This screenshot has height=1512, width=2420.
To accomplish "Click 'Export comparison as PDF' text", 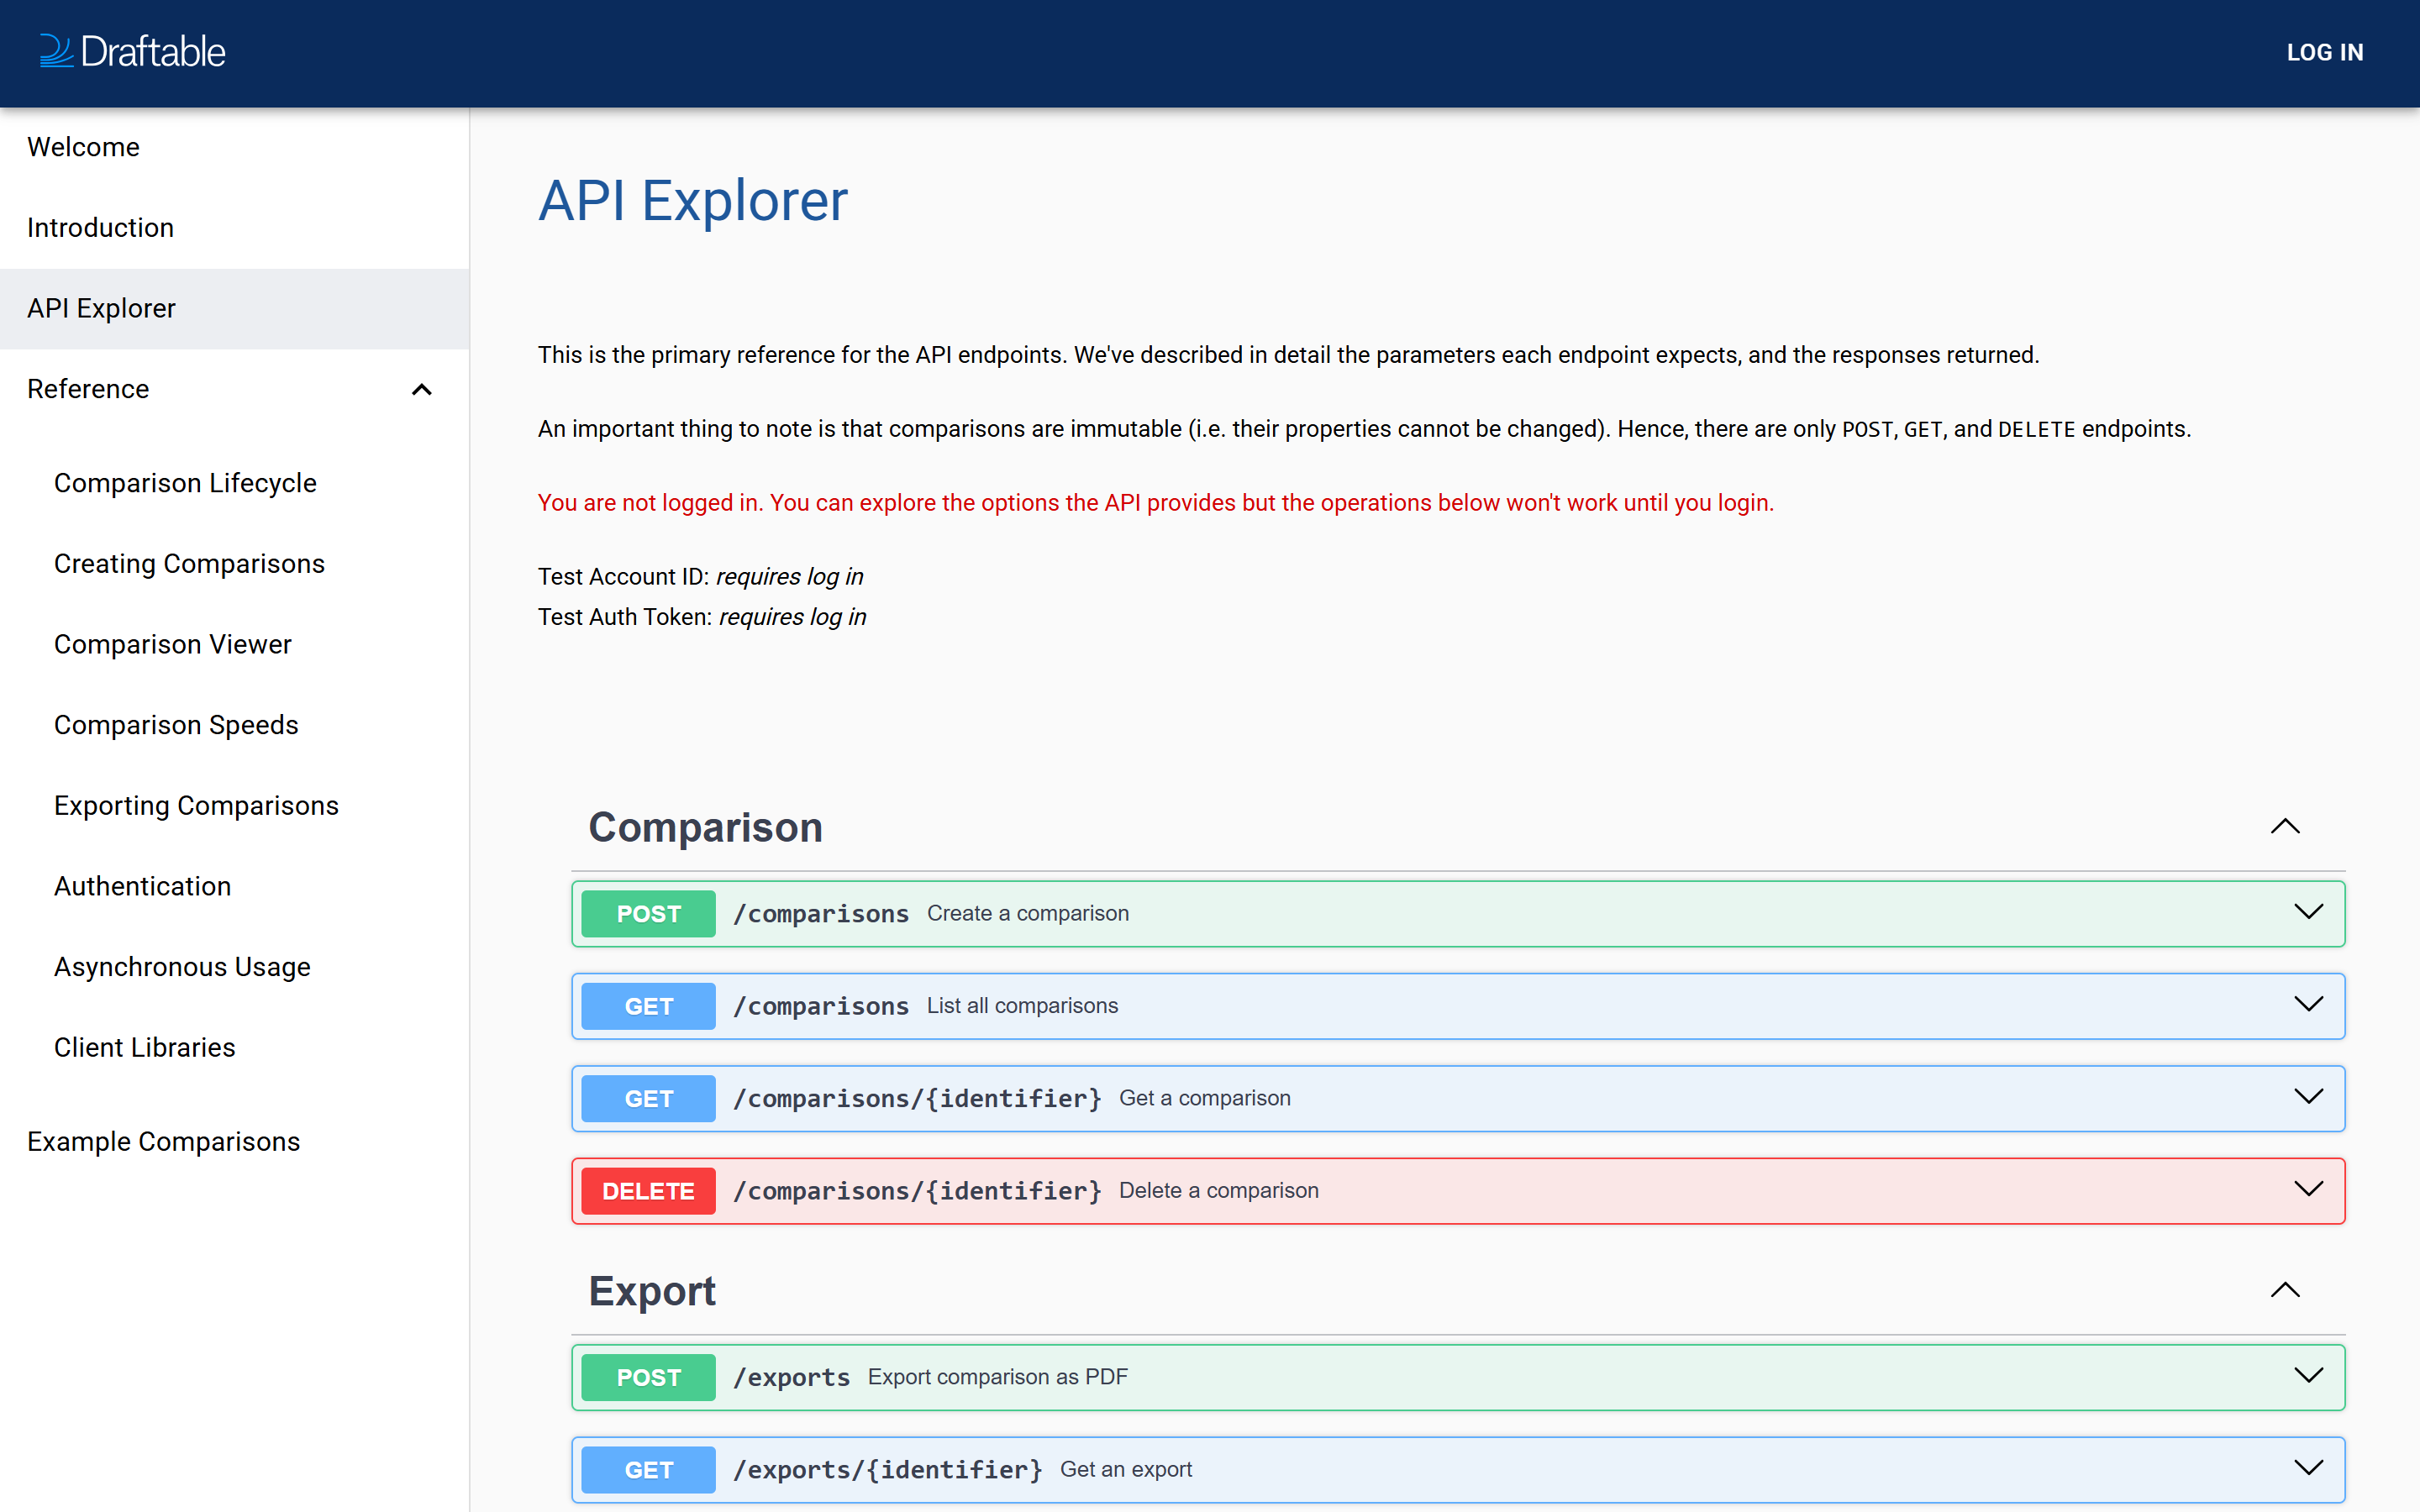I will click(997, 1377).
